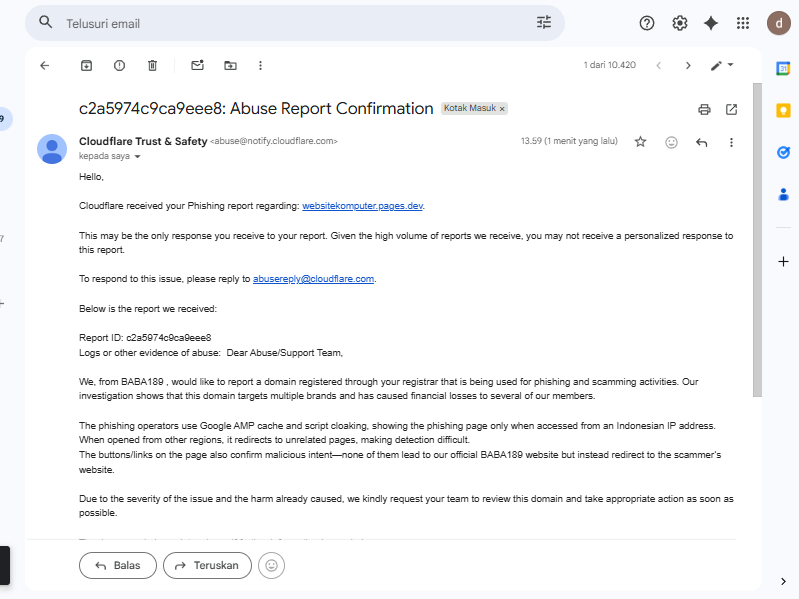Image resolution: width=799 pixels, height=599 pixels.
Task: Open Gemini sparkle assistant
Action: click(x=711, y=23)
